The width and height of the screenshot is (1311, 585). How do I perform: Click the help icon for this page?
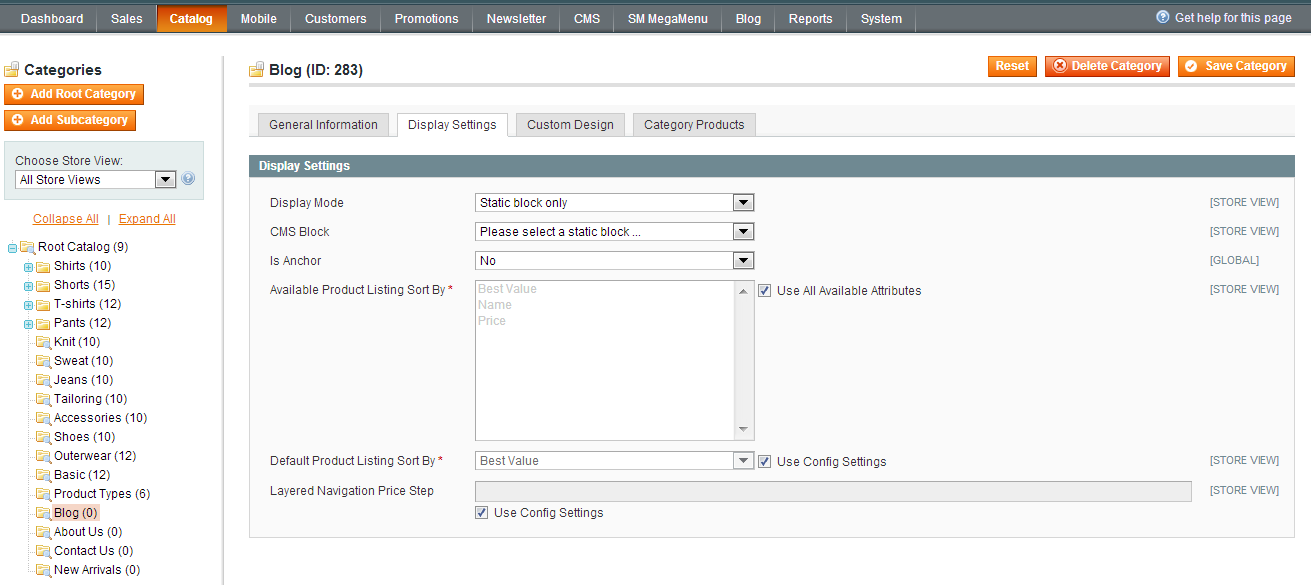tap(1163, 17)
